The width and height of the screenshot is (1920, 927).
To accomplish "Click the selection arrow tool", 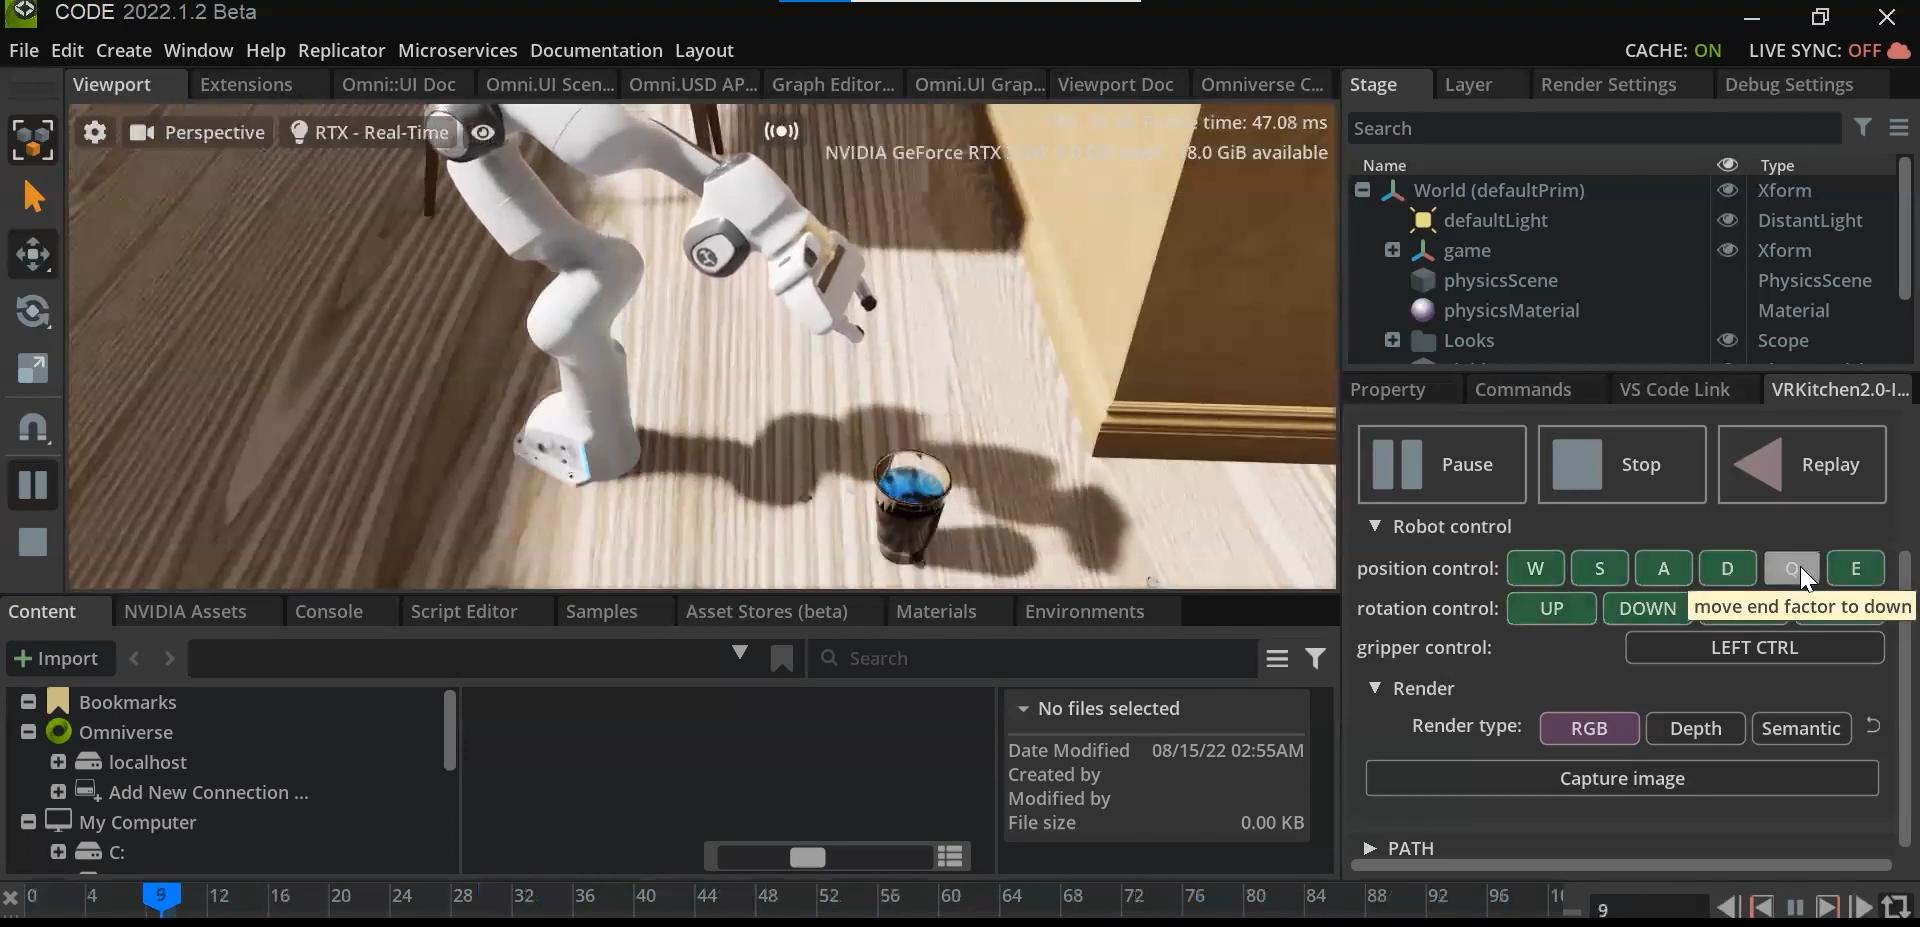I will tap(35, 197).
